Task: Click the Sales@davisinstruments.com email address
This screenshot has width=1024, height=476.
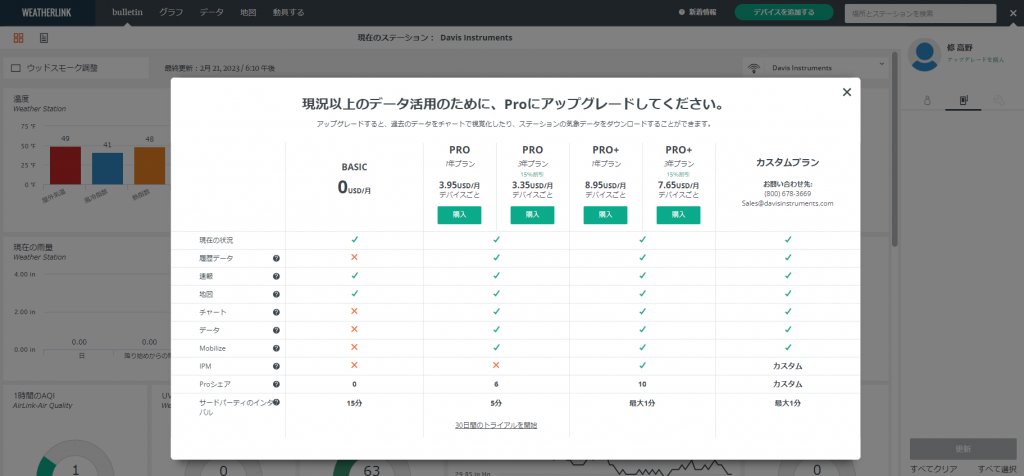Action: point(788,203)
